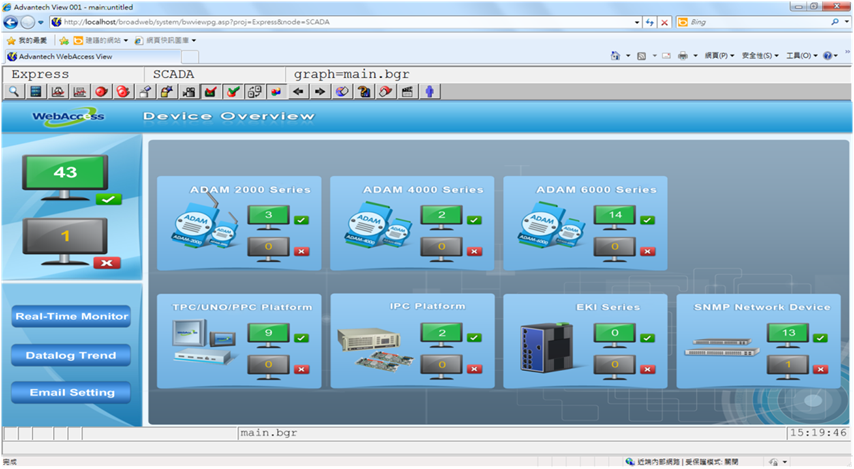Click the Datalog Trend button

tap(71, 355)
